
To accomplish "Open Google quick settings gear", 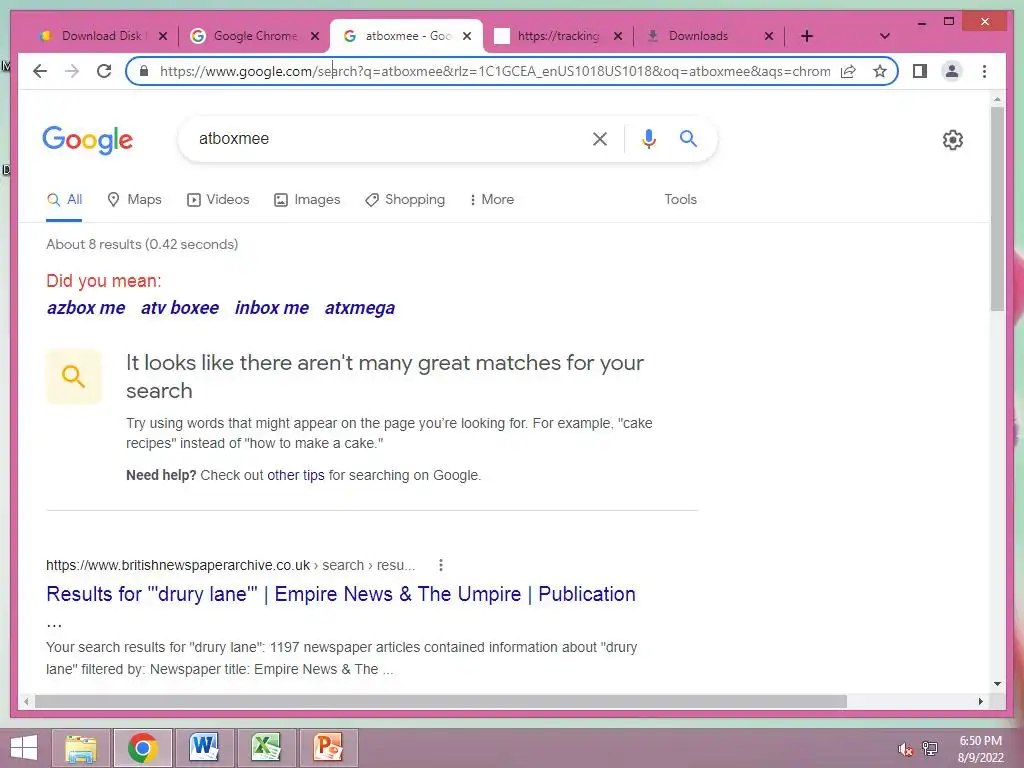I will coord(953,139).
